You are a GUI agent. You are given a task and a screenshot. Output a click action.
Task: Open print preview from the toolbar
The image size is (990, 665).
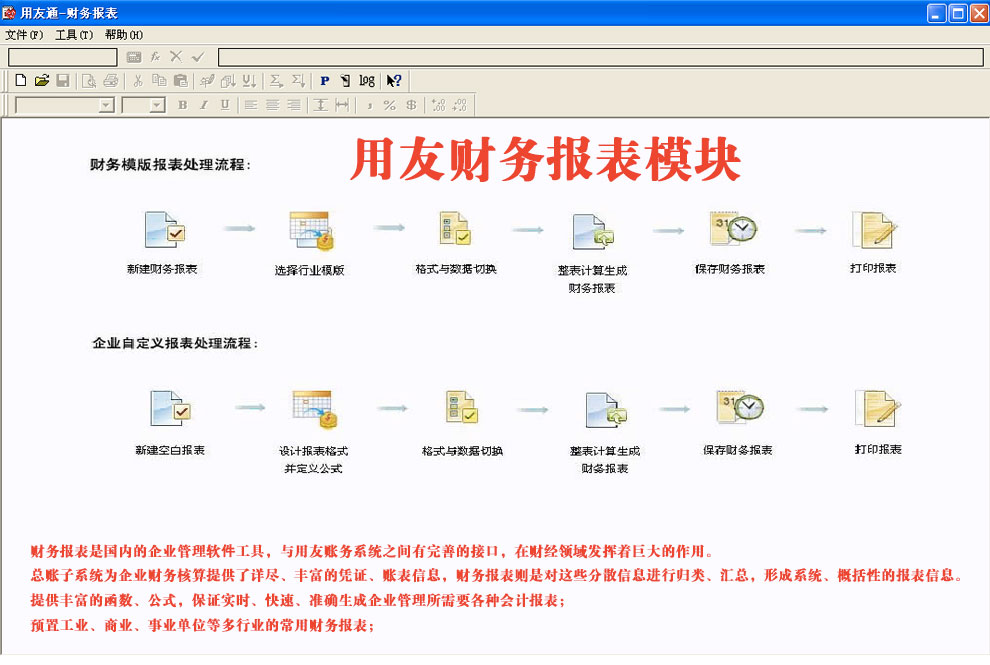click(x=89, y=81)
